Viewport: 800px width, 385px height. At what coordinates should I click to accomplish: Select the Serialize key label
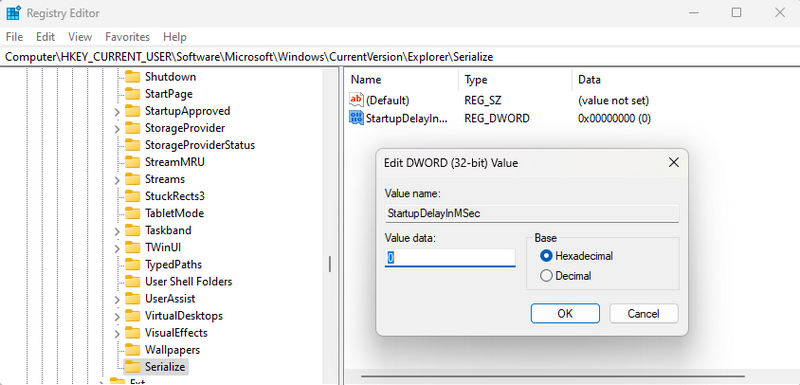[x=165, y=367]
